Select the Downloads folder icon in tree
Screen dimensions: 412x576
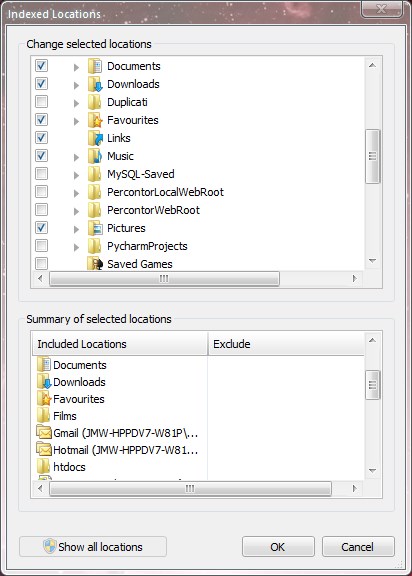click(x=95, y=84)
